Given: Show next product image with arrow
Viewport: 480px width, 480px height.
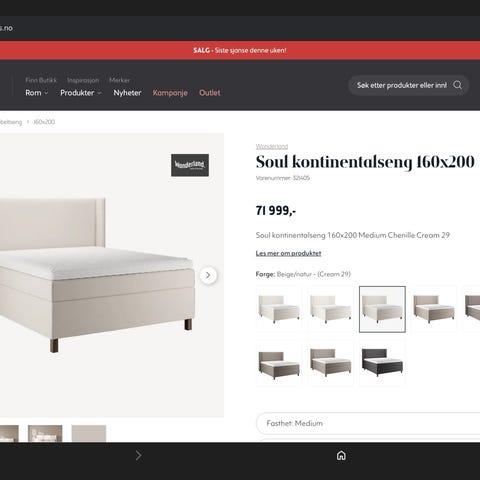Looking at the screenshot, I should [x=208, y=275].
